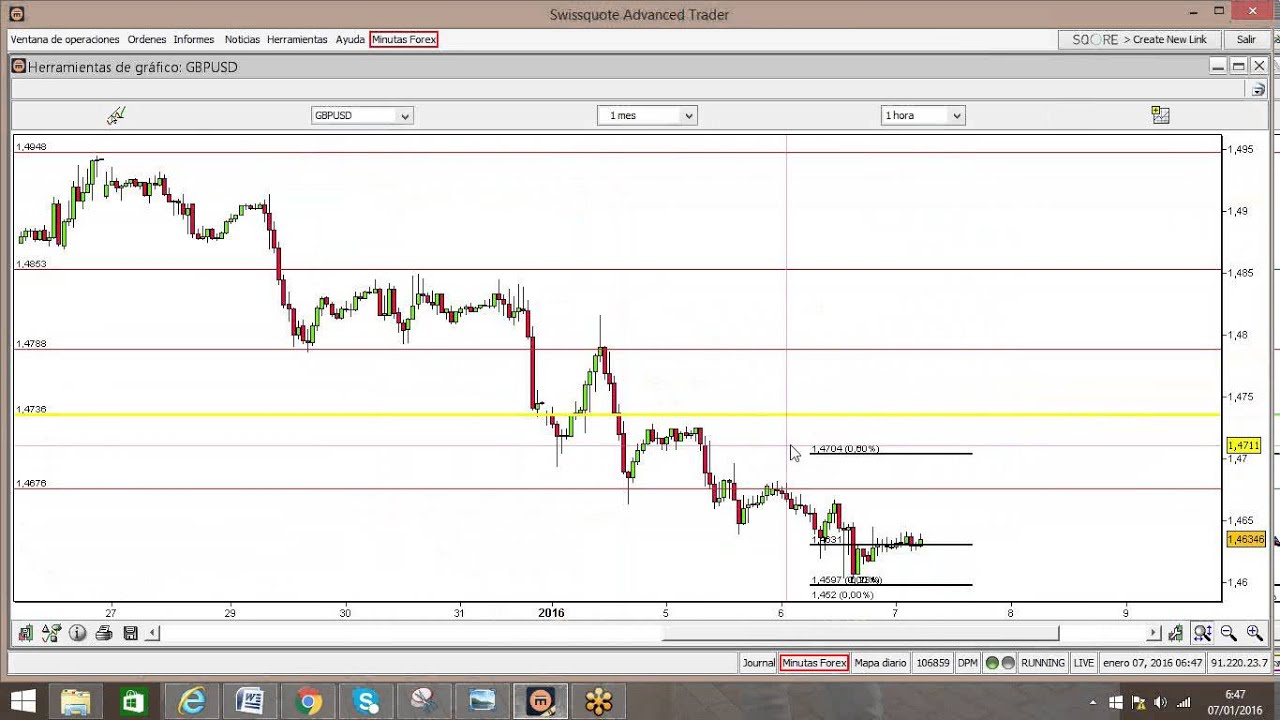This screenshot has width=1280, height=720.
Task: Open Skype from taskbar
Action: (x=366, y=701)
